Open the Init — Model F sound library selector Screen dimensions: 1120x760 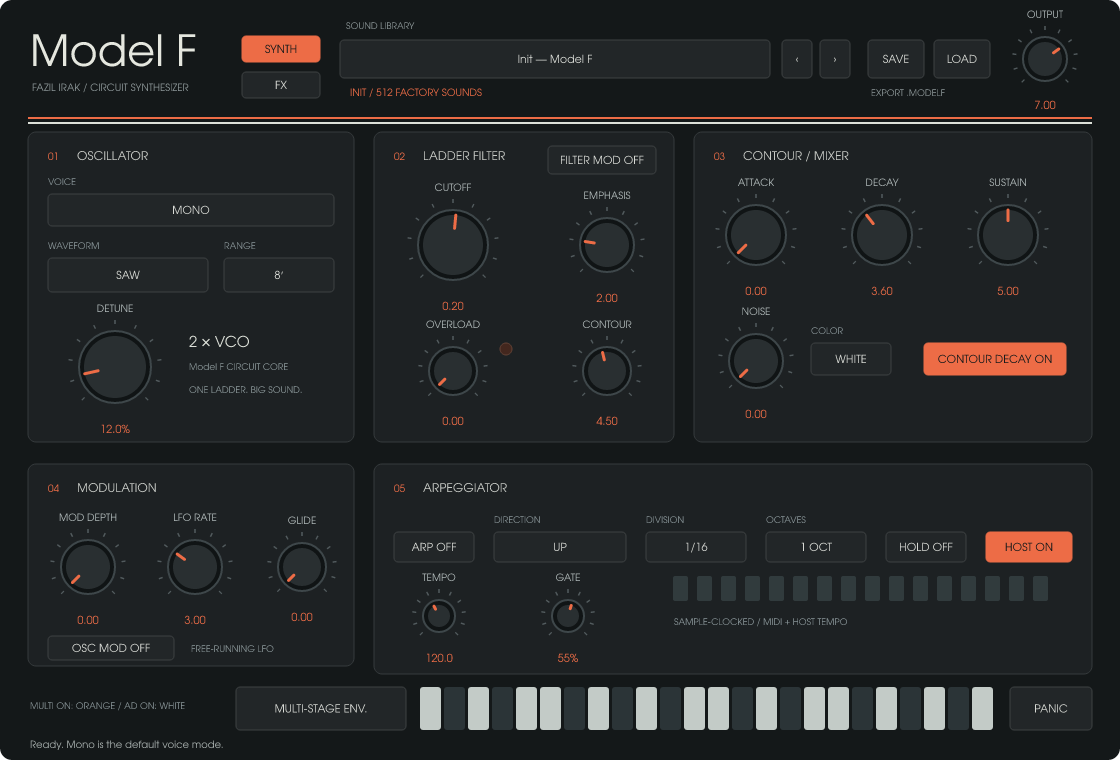(x=555, y=59)
